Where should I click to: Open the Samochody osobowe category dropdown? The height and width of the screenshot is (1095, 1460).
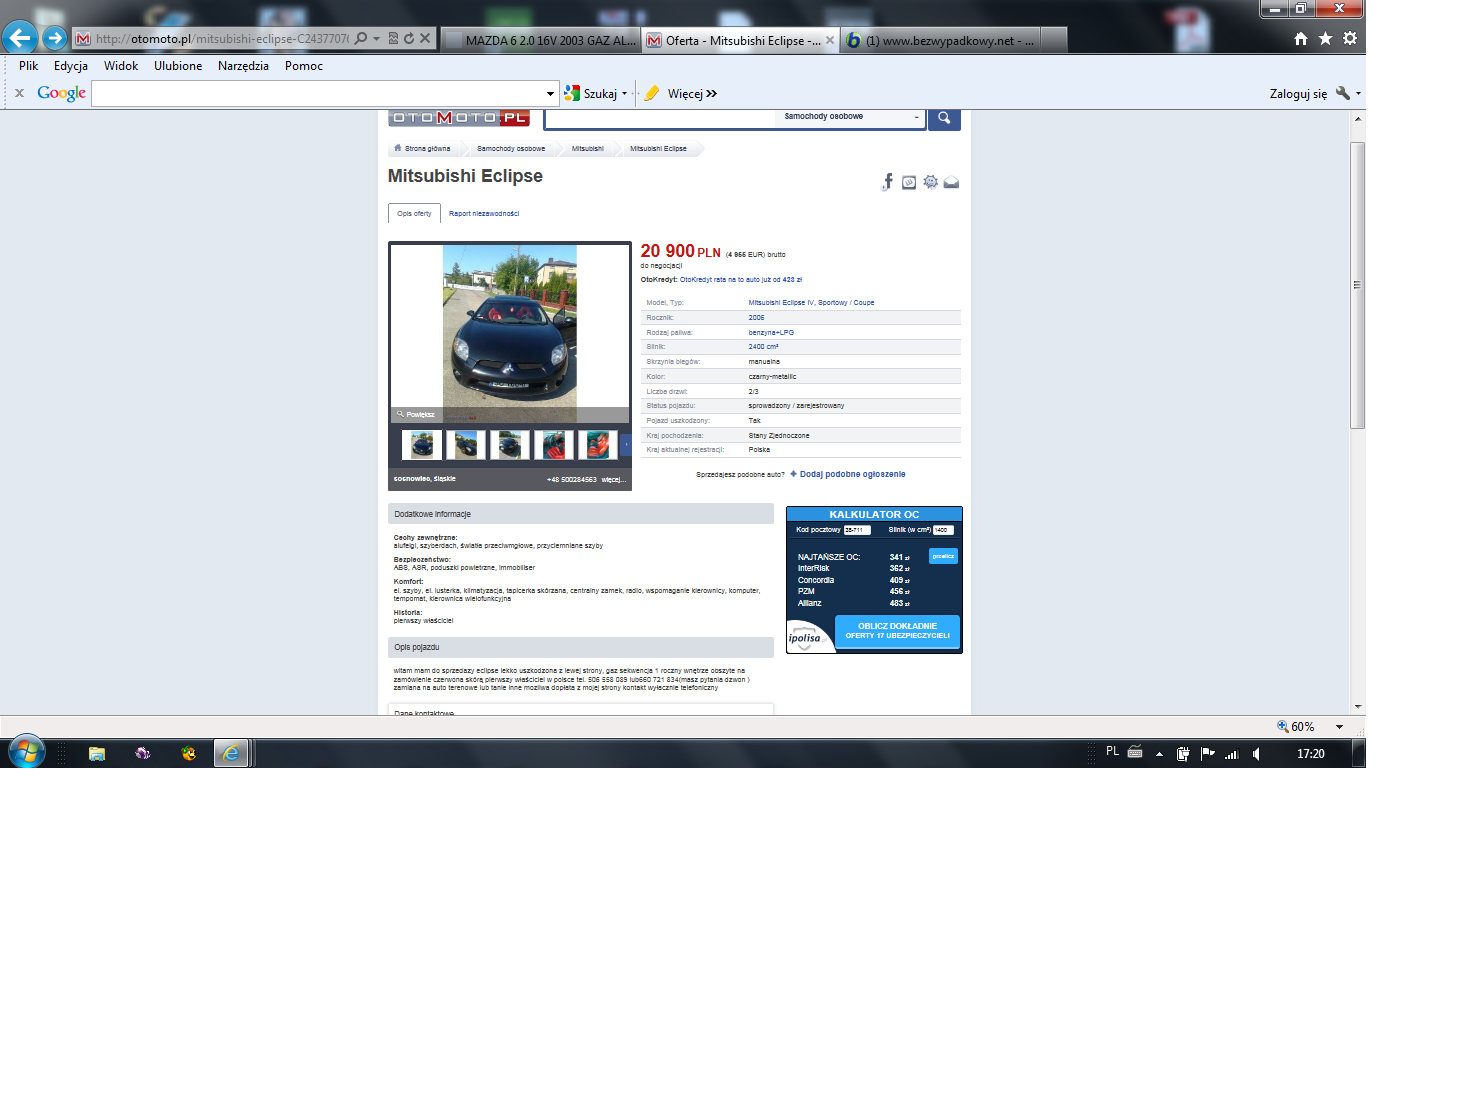click(850, 117)
